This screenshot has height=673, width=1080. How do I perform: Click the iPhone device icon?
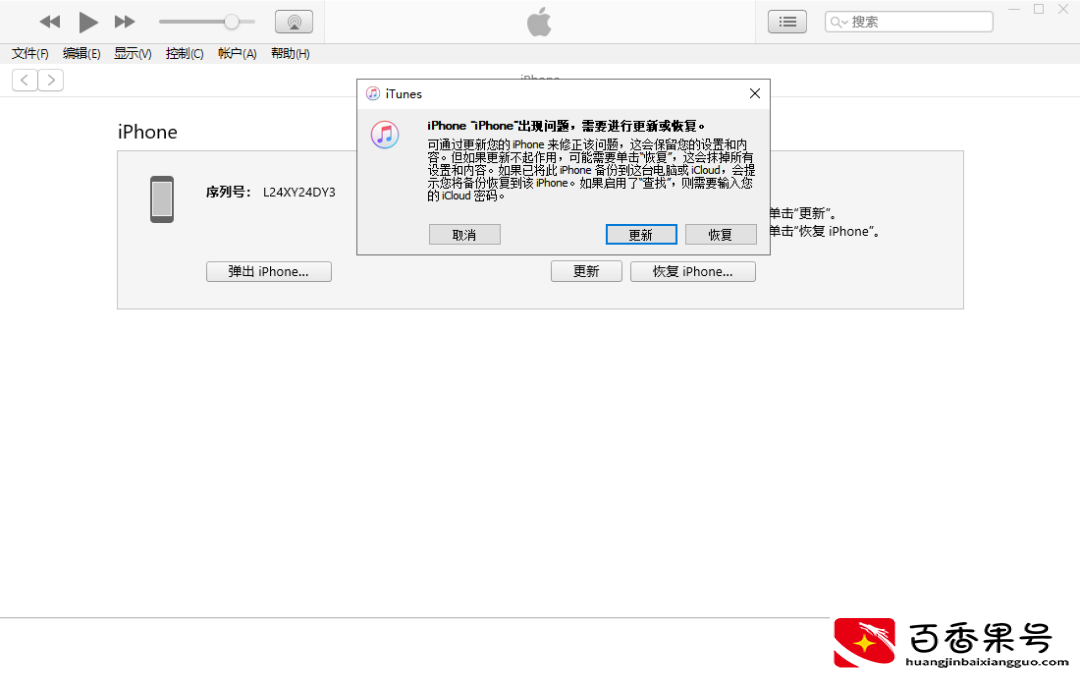coord(162,200)
